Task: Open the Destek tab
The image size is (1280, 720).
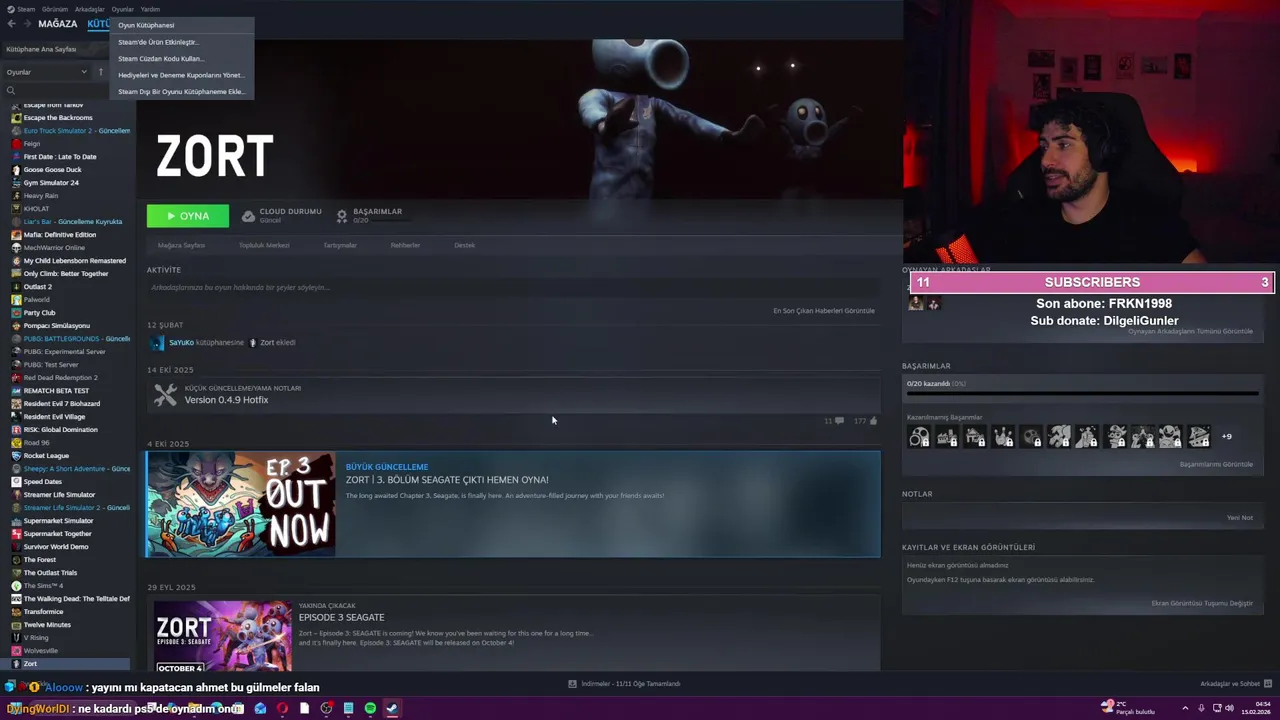Action: tap(465, 245)
